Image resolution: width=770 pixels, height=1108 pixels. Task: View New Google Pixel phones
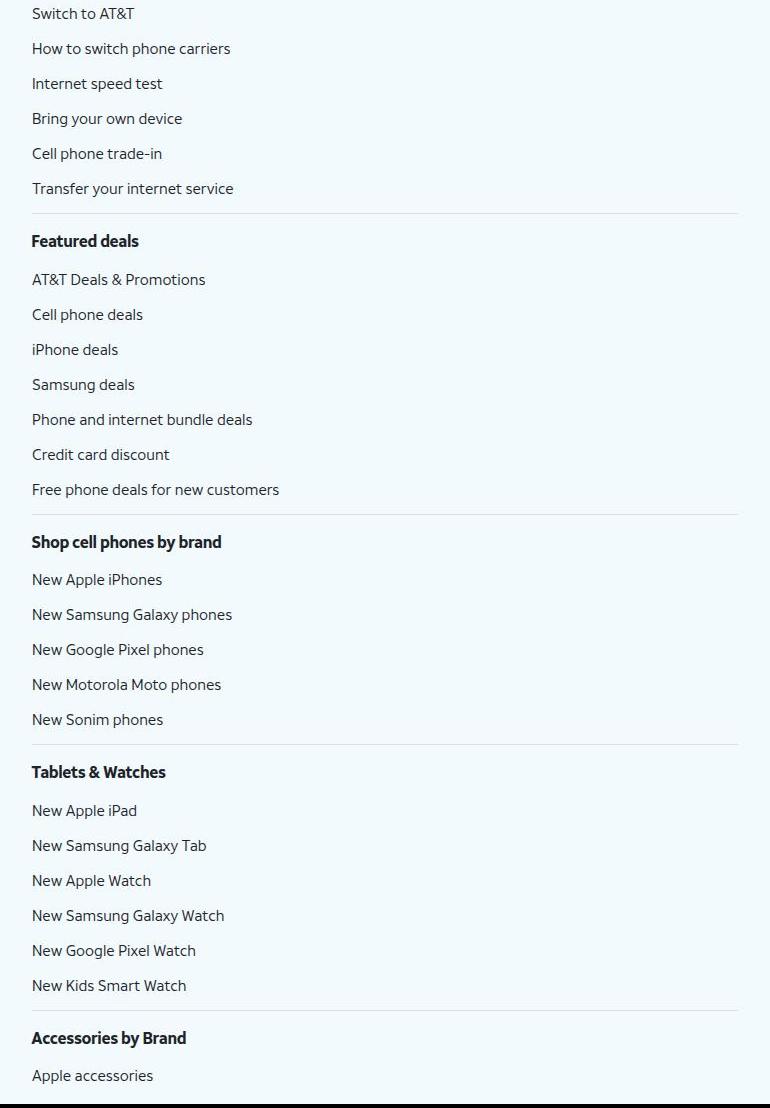[x=117, y=650]
